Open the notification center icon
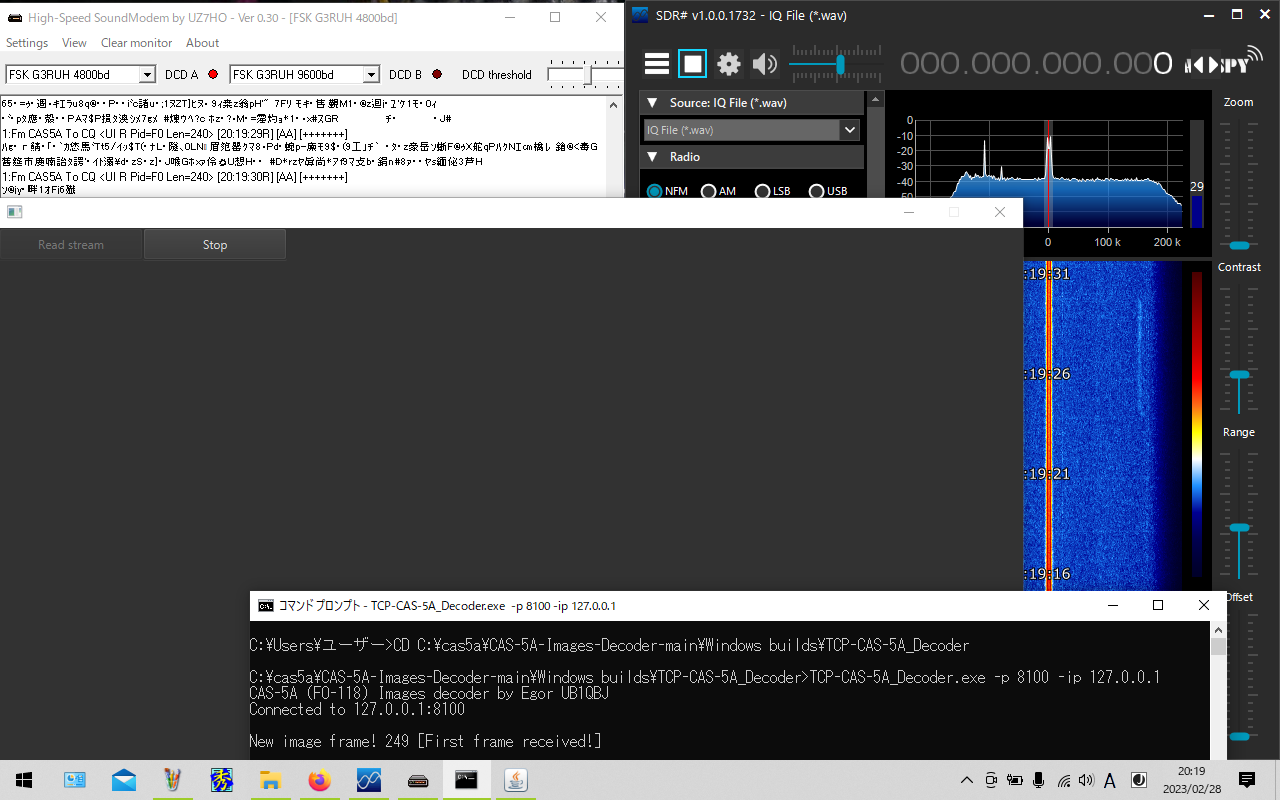 click(x=1247, y=780)
